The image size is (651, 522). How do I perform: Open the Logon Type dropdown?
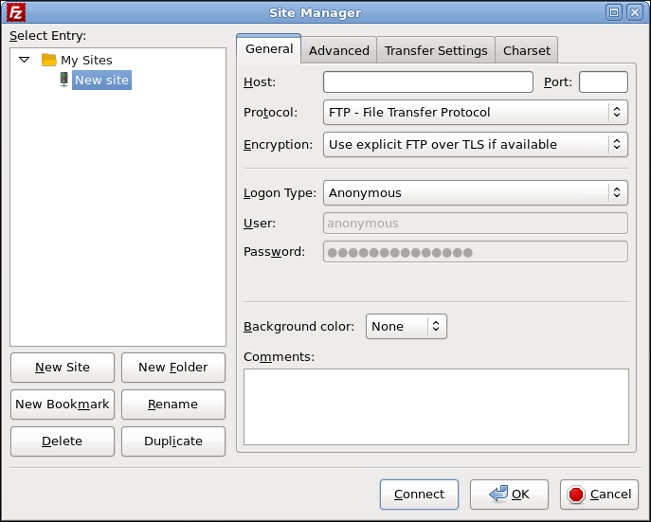click(x=475, y=193)
